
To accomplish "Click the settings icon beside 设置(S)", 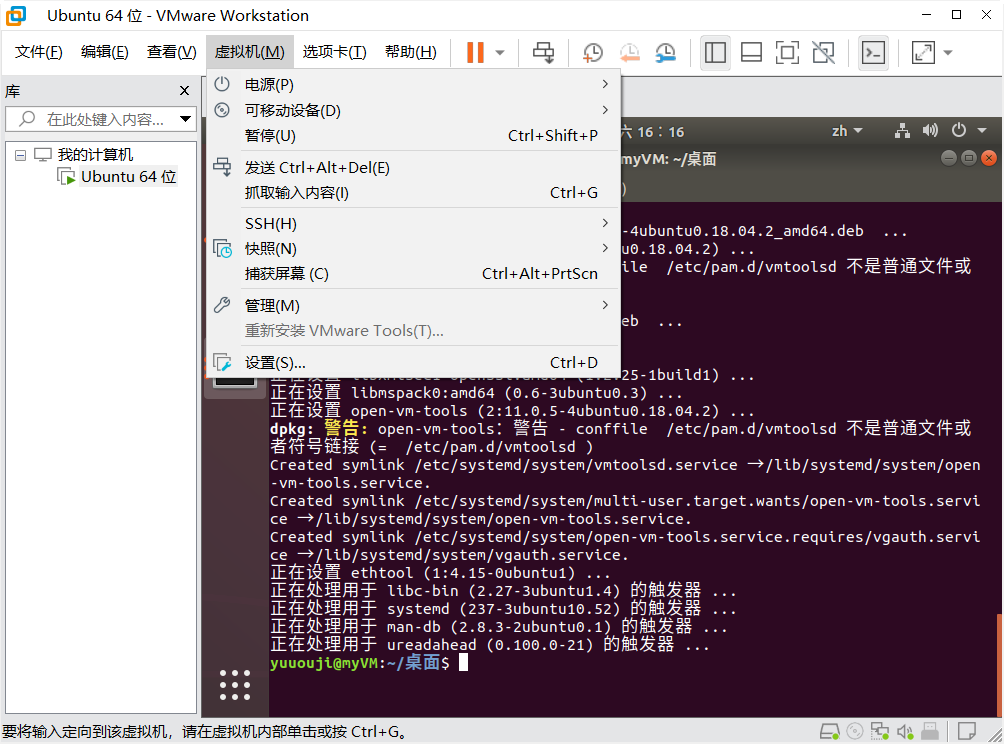I will pyautogui.click(x=222, y=362).
